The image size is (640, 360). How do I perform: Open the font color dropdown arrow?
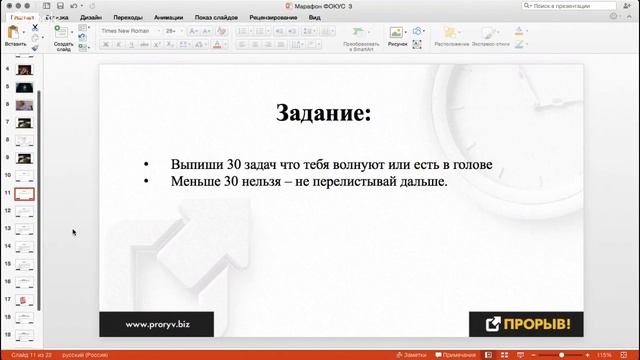point(225,44)
